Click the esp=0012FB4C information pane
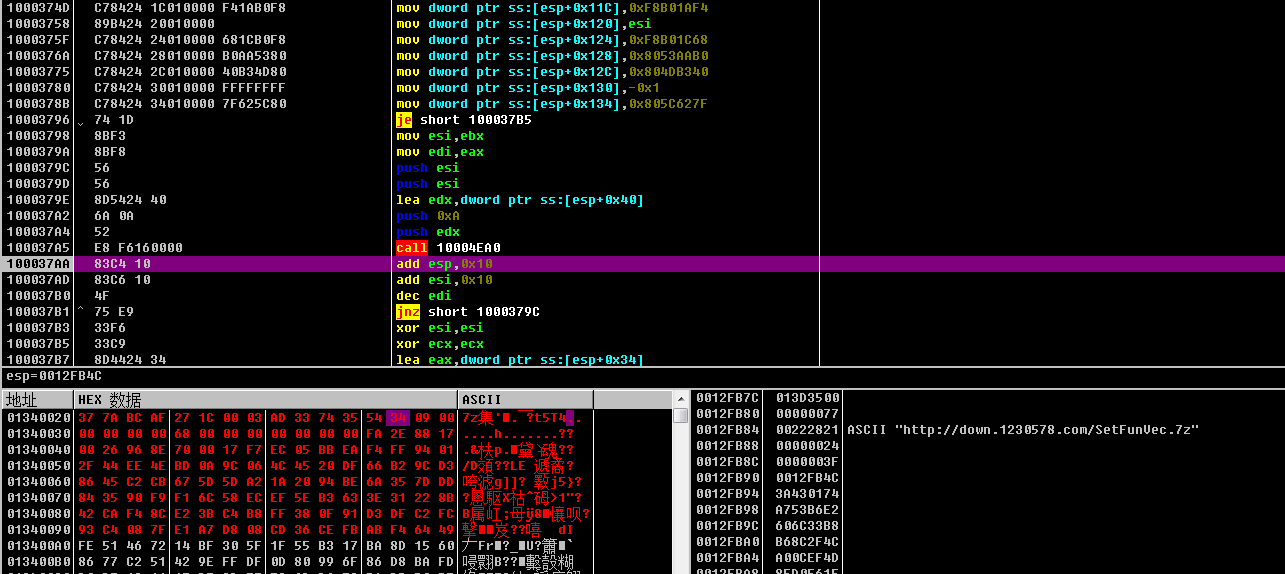Image resolution: width=1285 pixels, height=574 pixels. [x=642, y=376]
